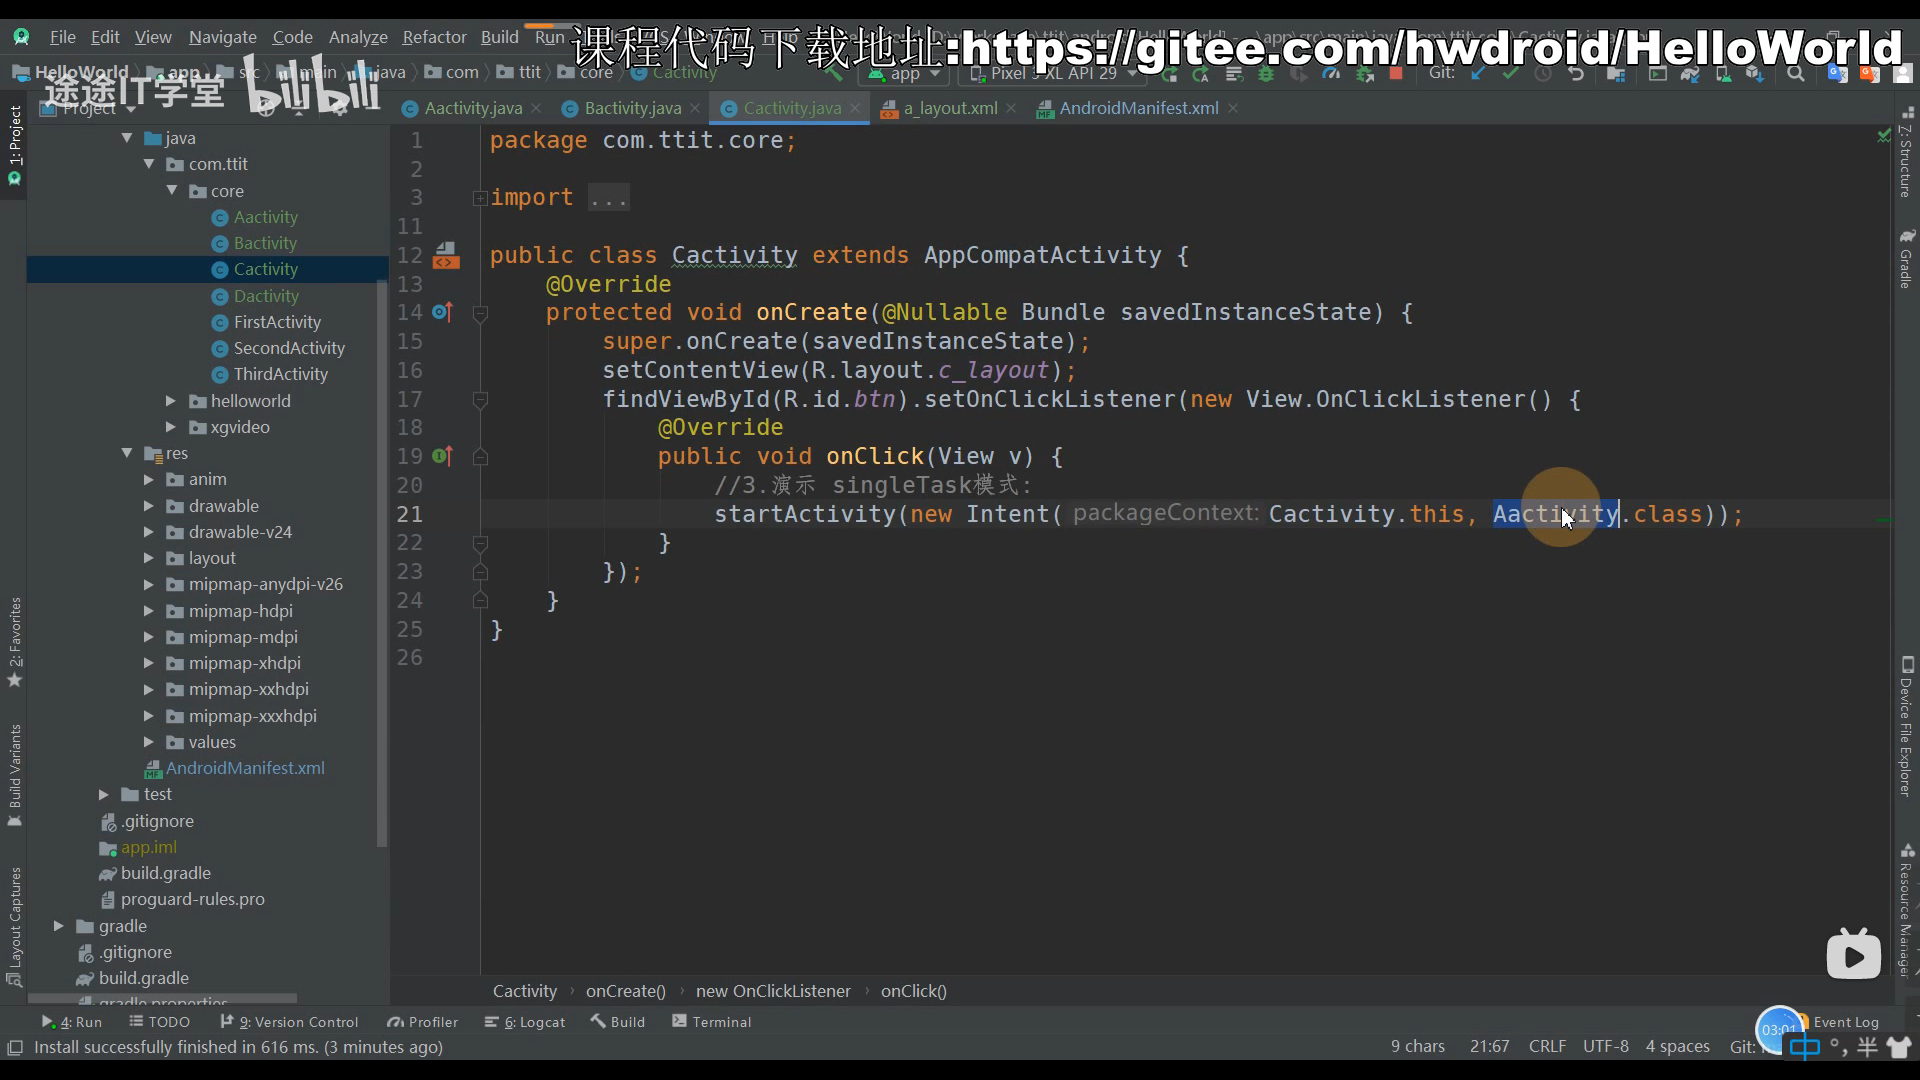Toggle the Project side panel
The image size is (1920, 1080).
pyautogui.click(x=14, y=146)
